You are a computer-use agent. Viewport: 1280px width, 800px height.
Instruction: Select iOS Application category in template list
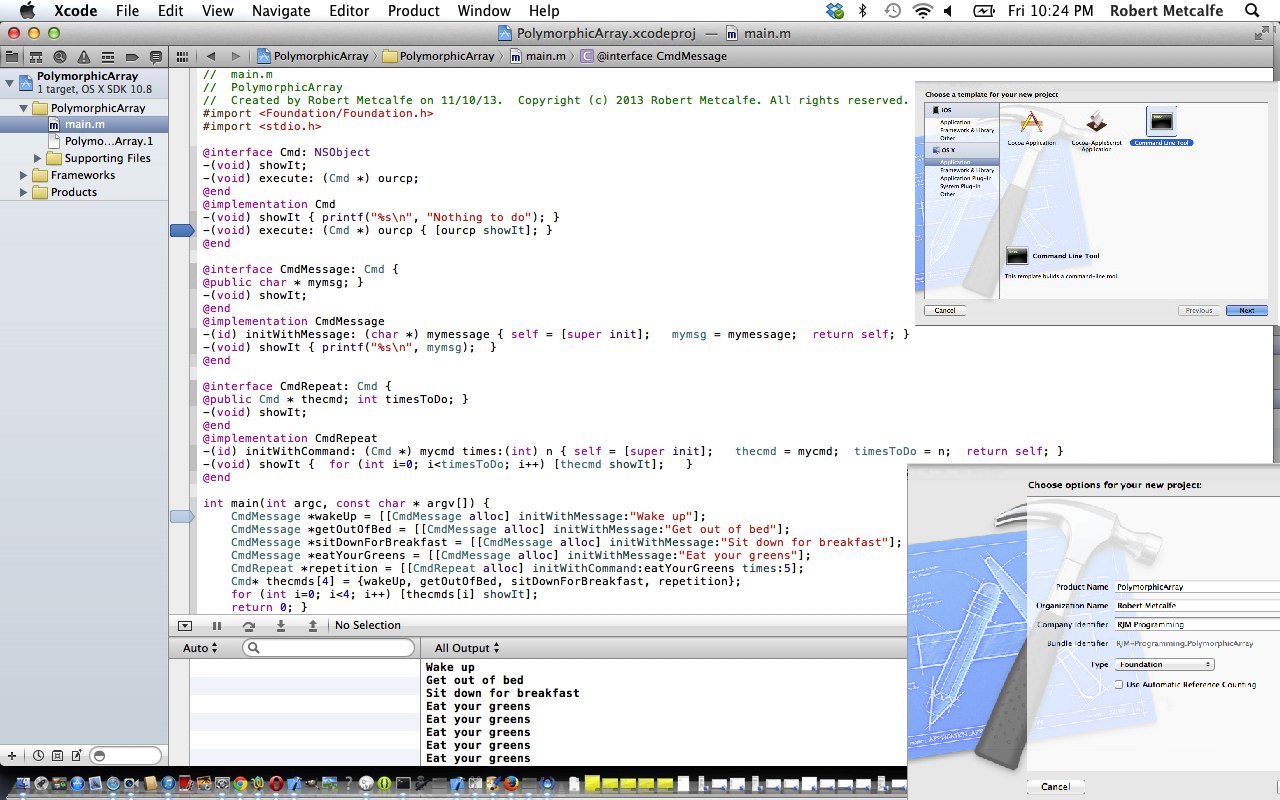click(955, 122)
